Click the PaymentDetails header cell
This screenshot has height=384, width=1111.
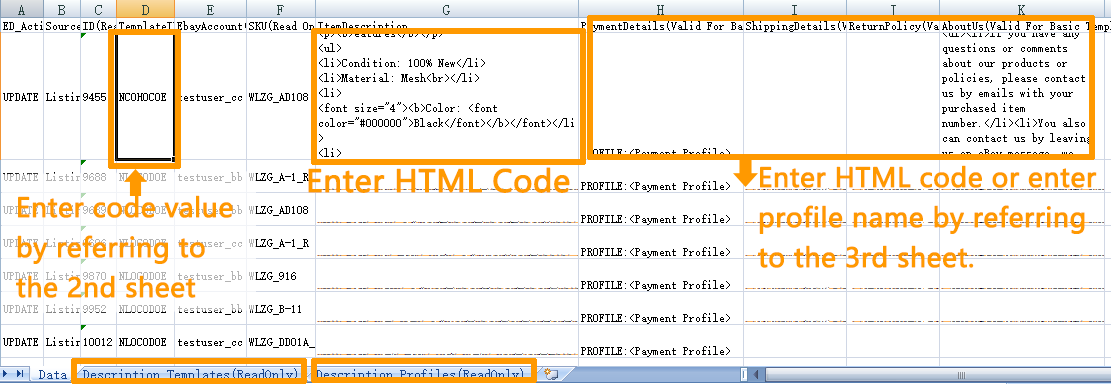pos(660,26)
